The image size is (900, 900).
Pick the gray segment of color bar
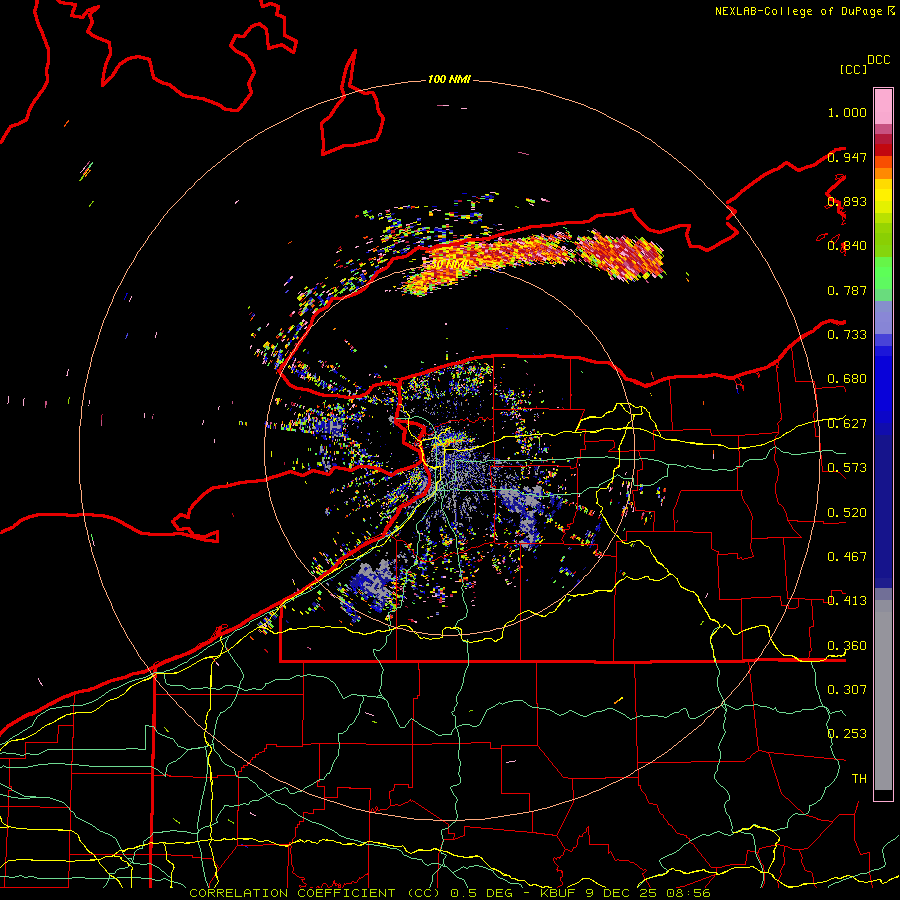click(x=883, y=695)
